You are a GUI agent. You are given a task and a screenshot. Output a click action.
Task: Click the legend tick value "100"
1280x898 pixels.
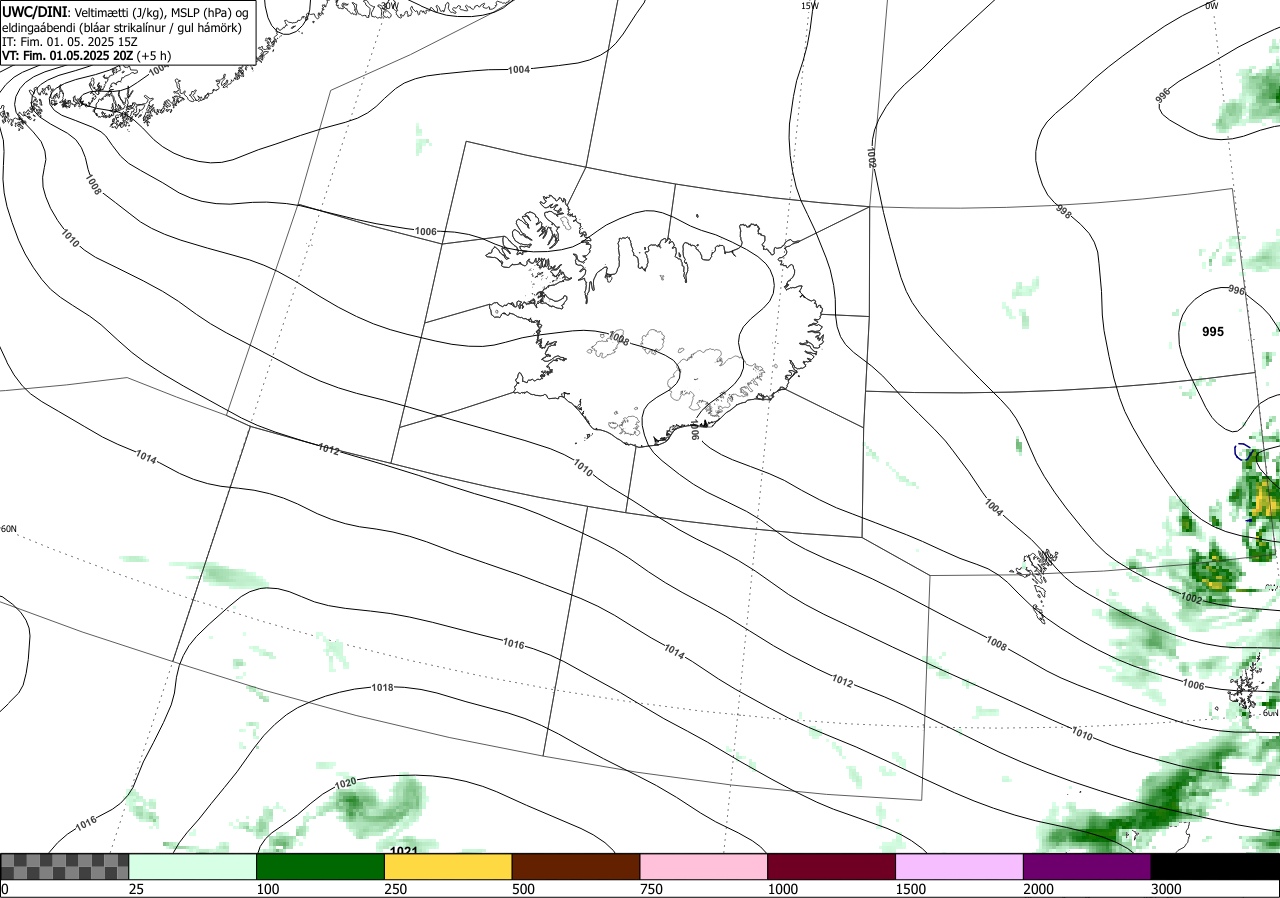pos(269,889)
